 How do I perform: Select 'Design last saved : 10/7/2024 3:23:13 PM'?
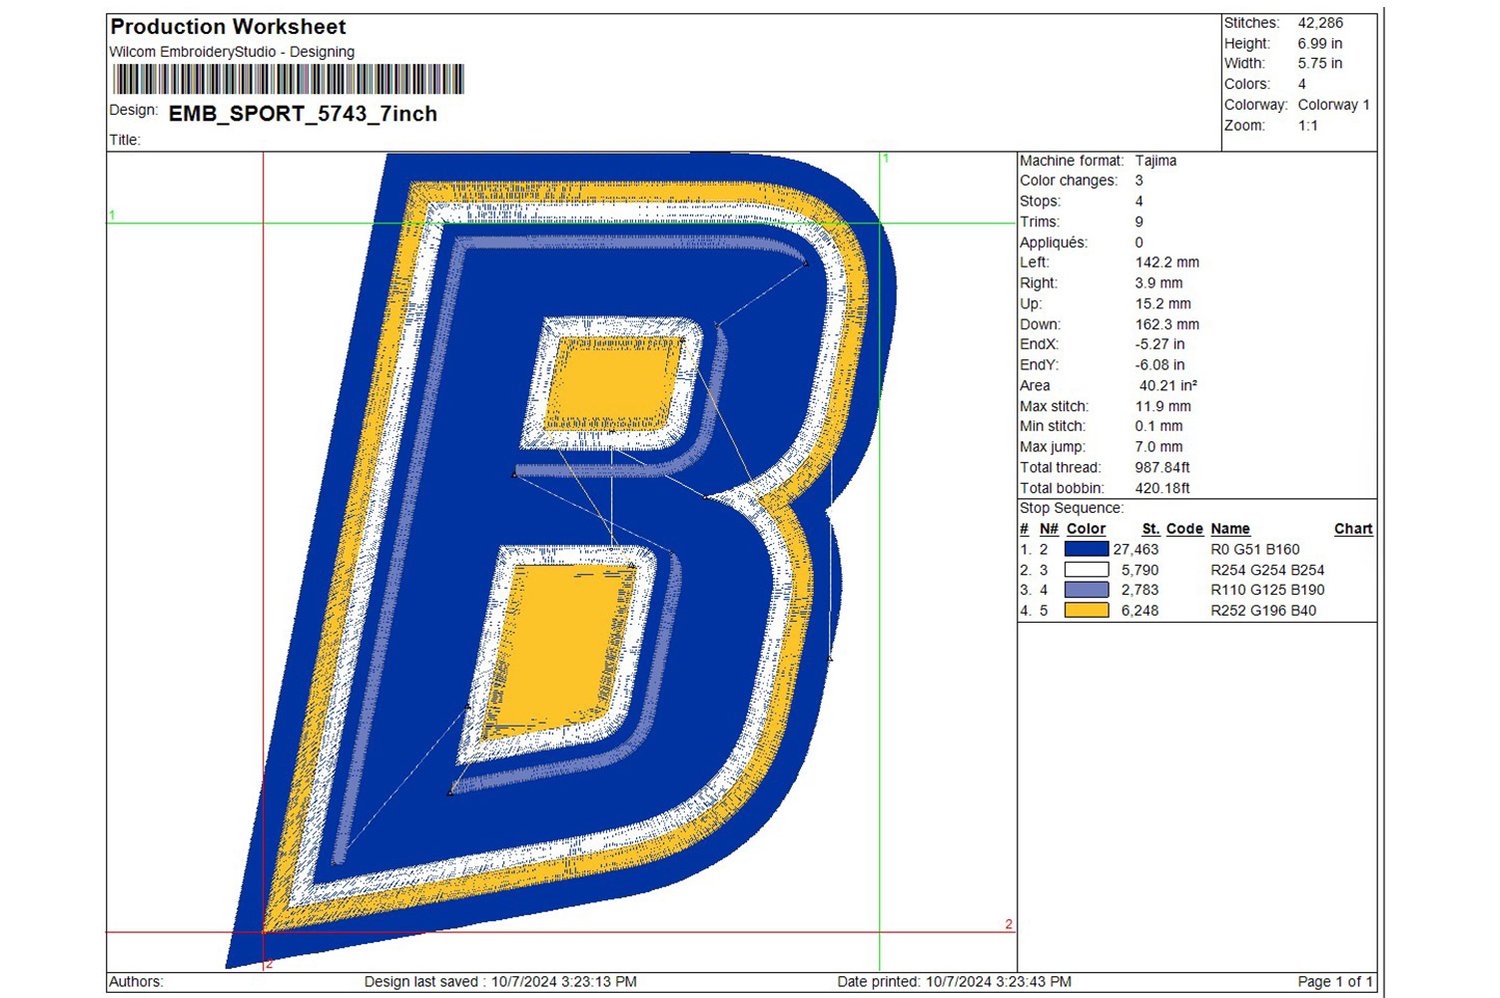point(500,982)
